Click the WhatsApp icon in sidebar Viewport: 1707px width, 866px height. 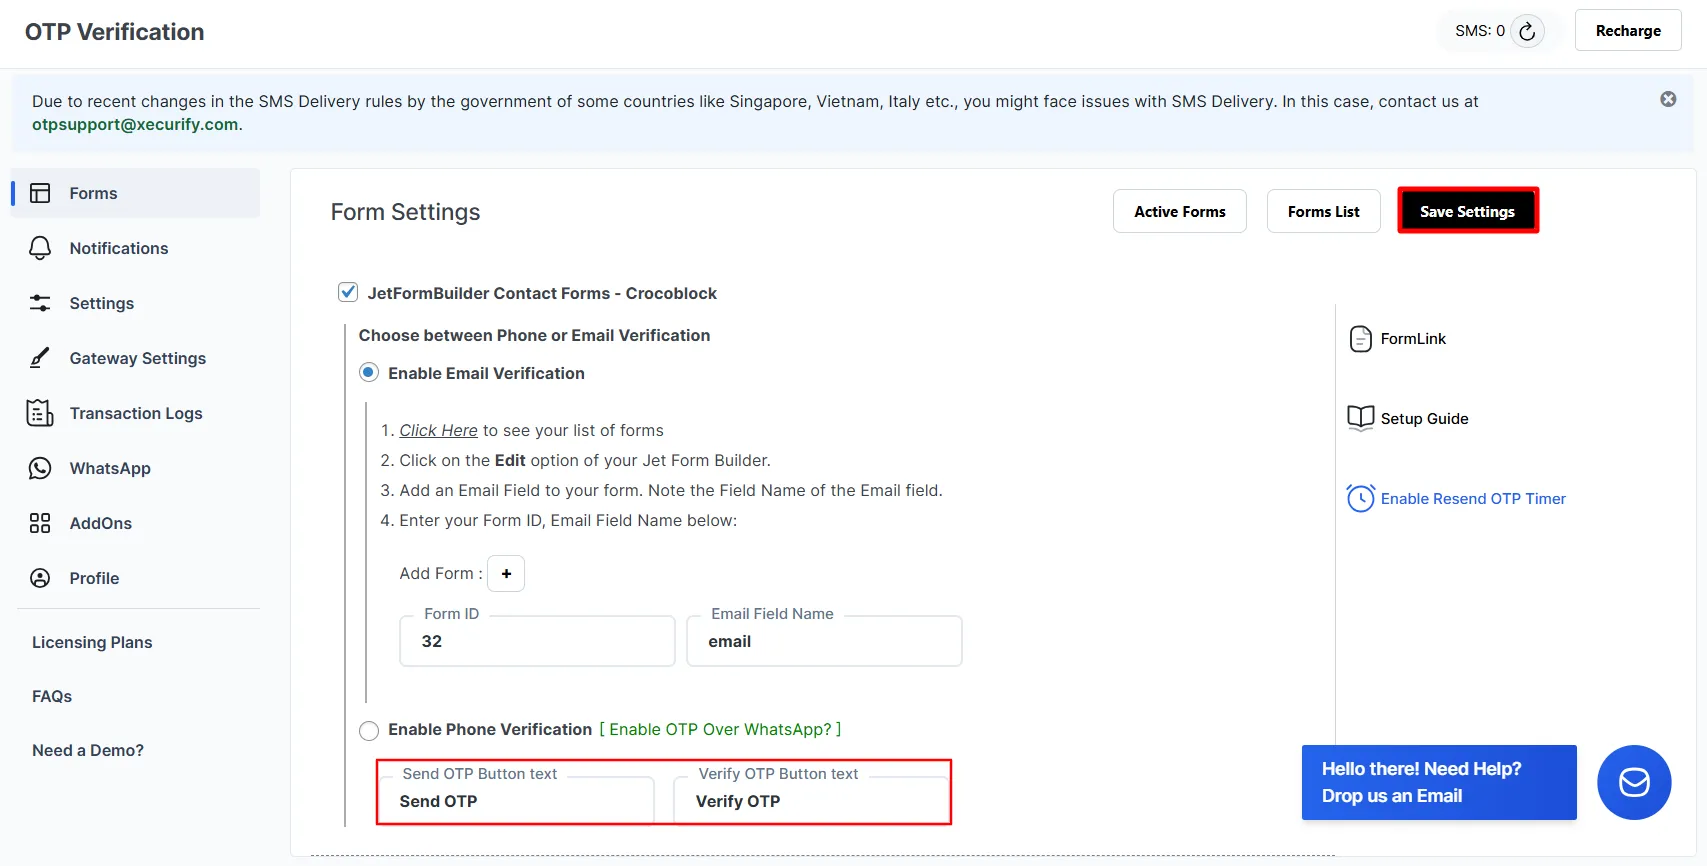tap(40, 468)
